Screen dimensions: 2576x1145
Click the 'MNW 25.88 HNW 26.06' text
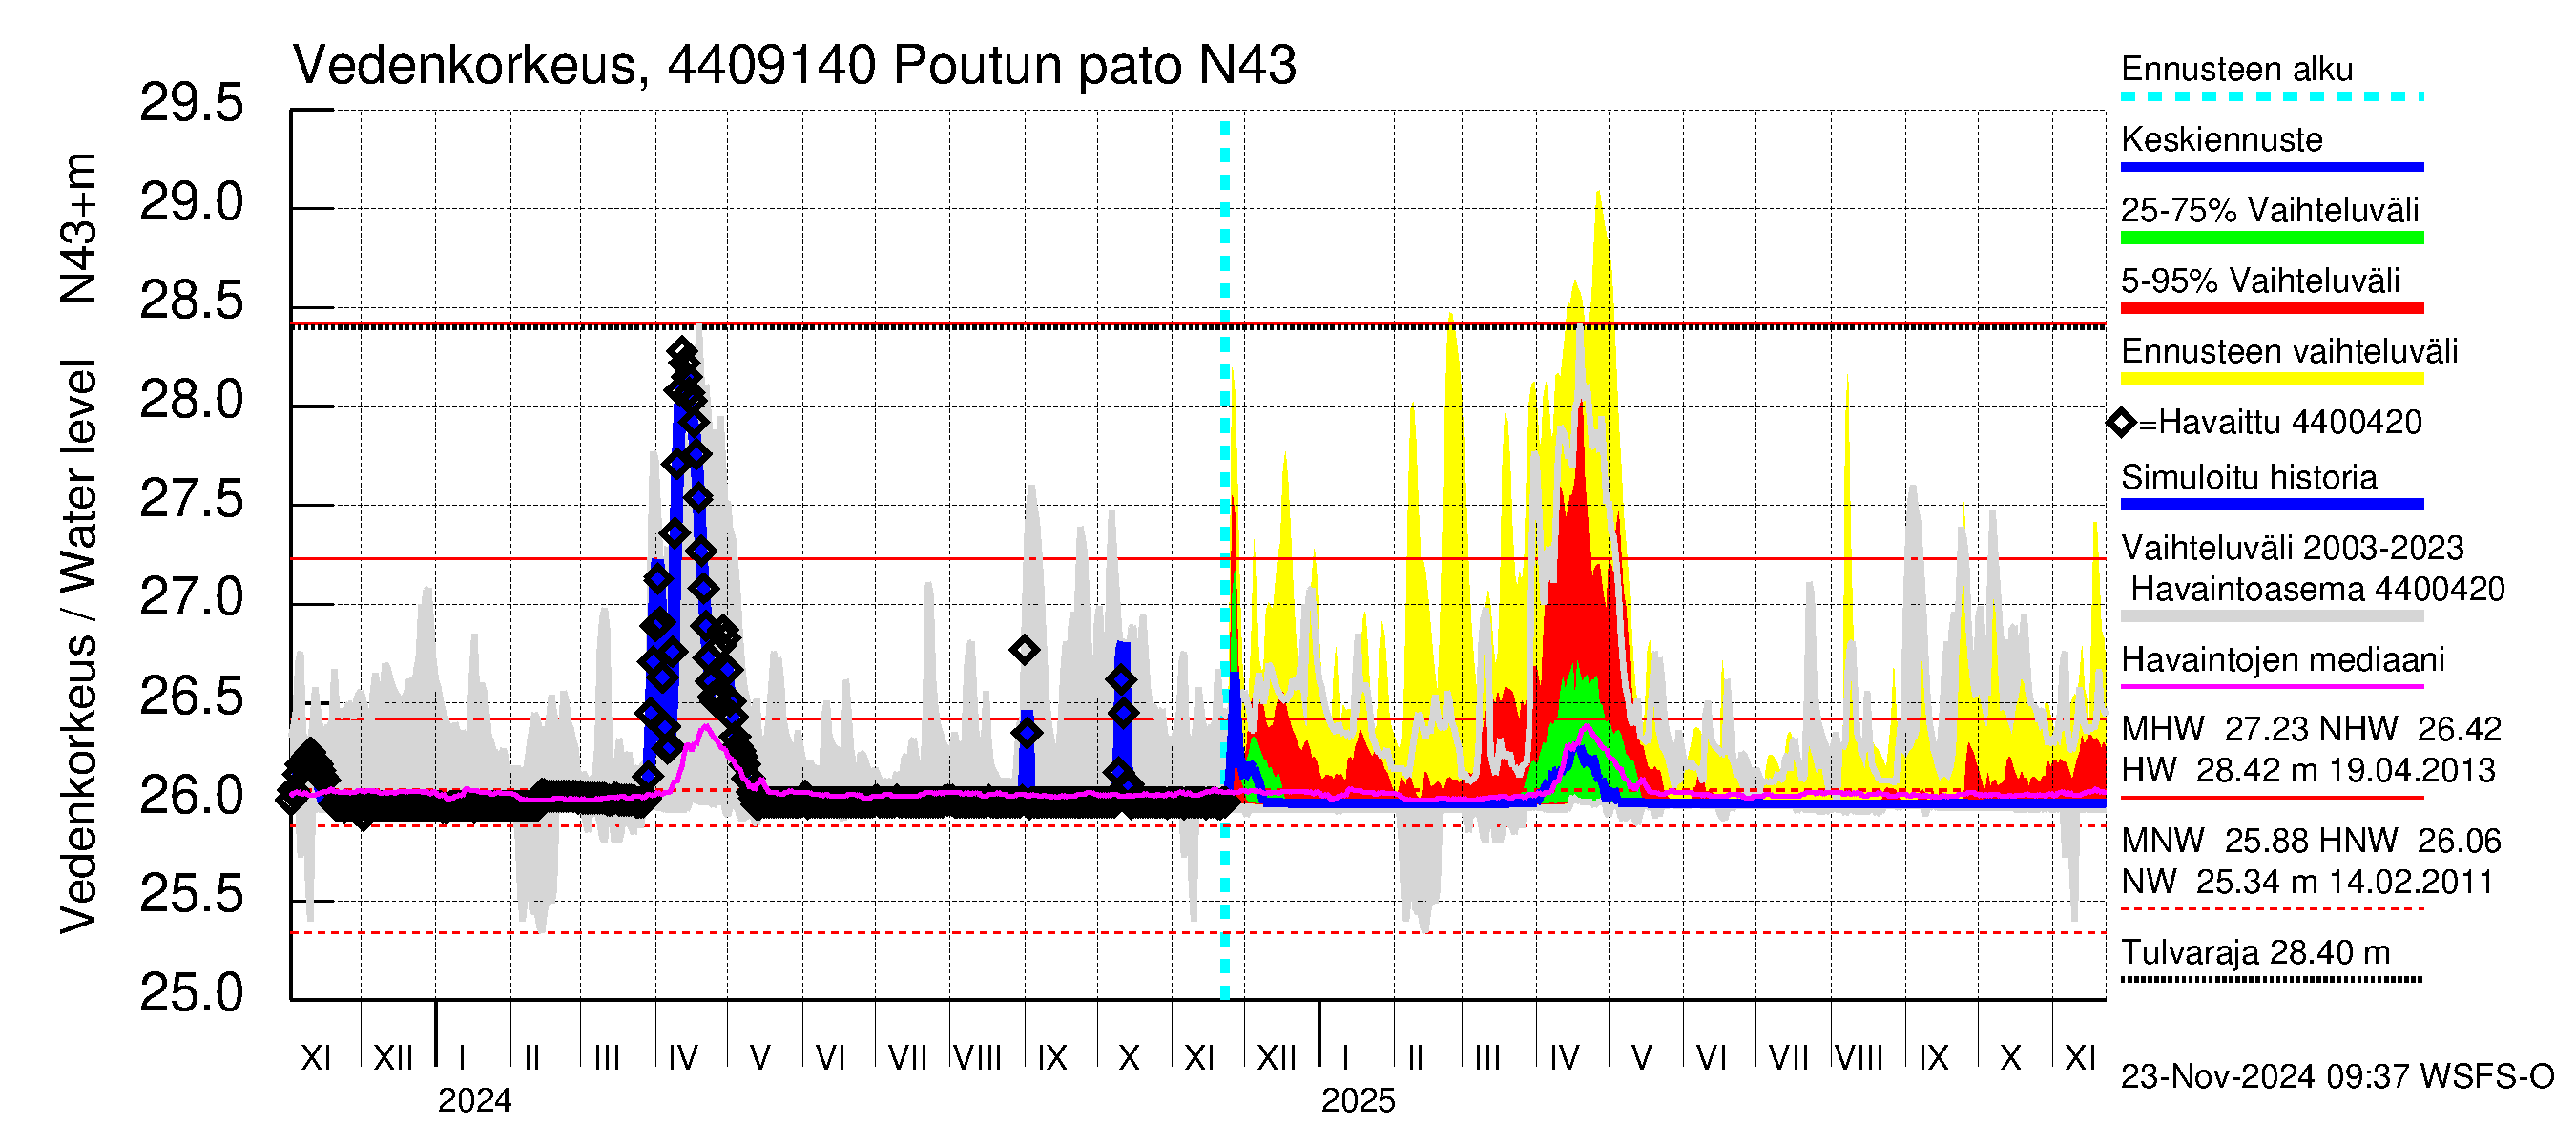[2310, 841]
